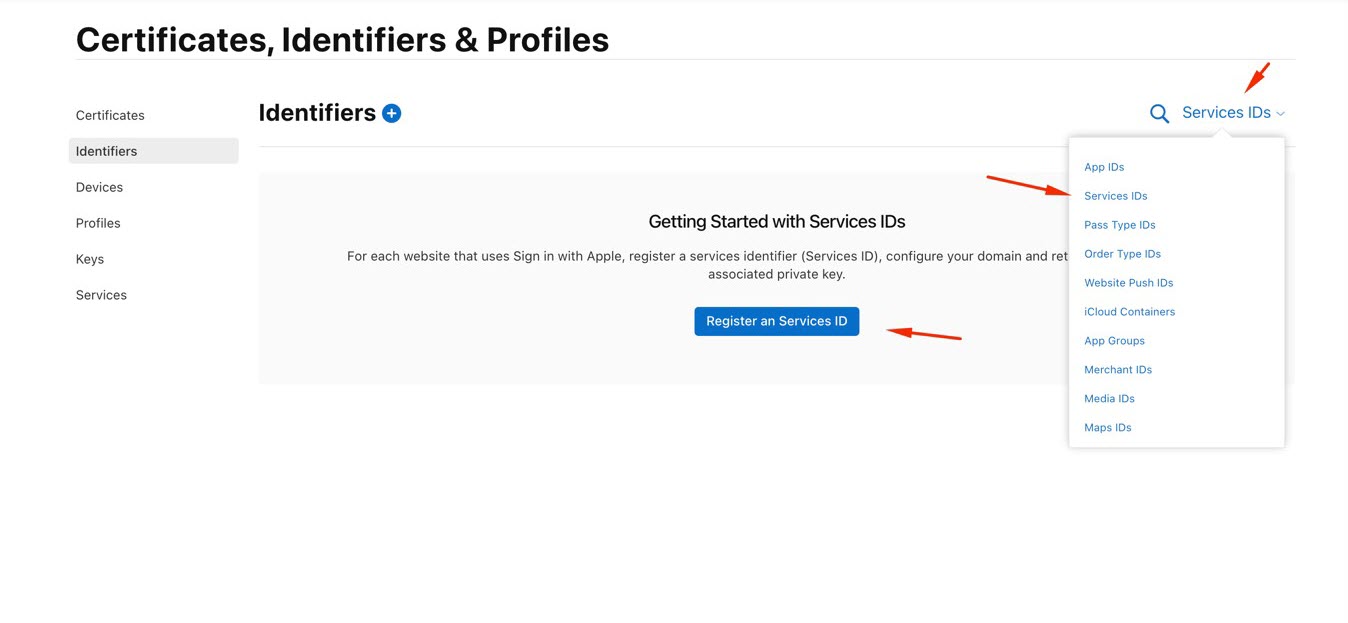Select iCloud Containers in the dropdown
1348x623 pixels.
tap(1130, 312)
